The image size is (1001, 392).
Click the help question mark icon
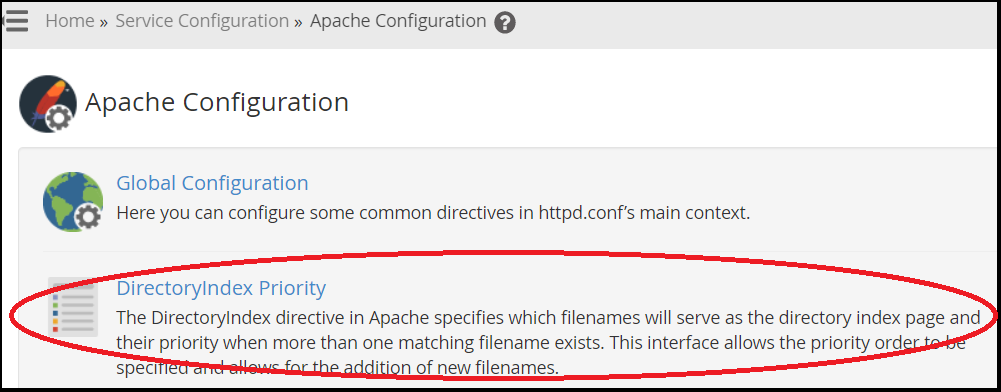505,23
